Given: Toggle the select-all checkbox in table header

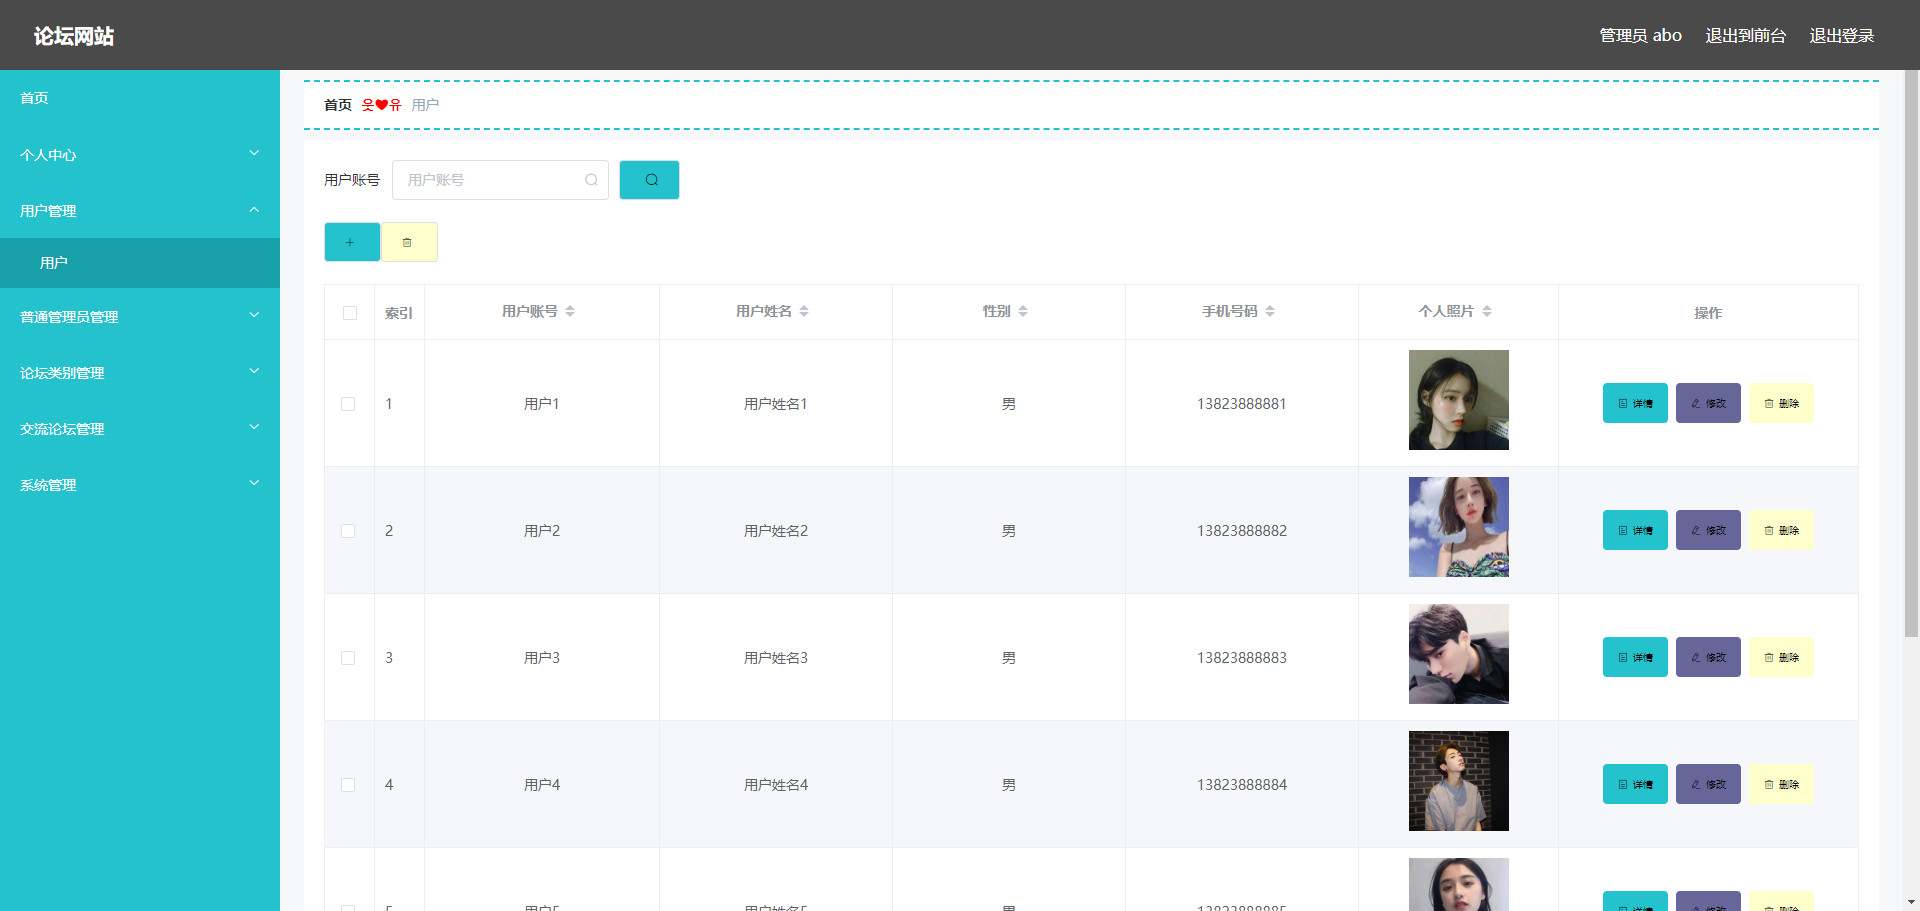Looking at the screenshot, I should click(350, 313).
